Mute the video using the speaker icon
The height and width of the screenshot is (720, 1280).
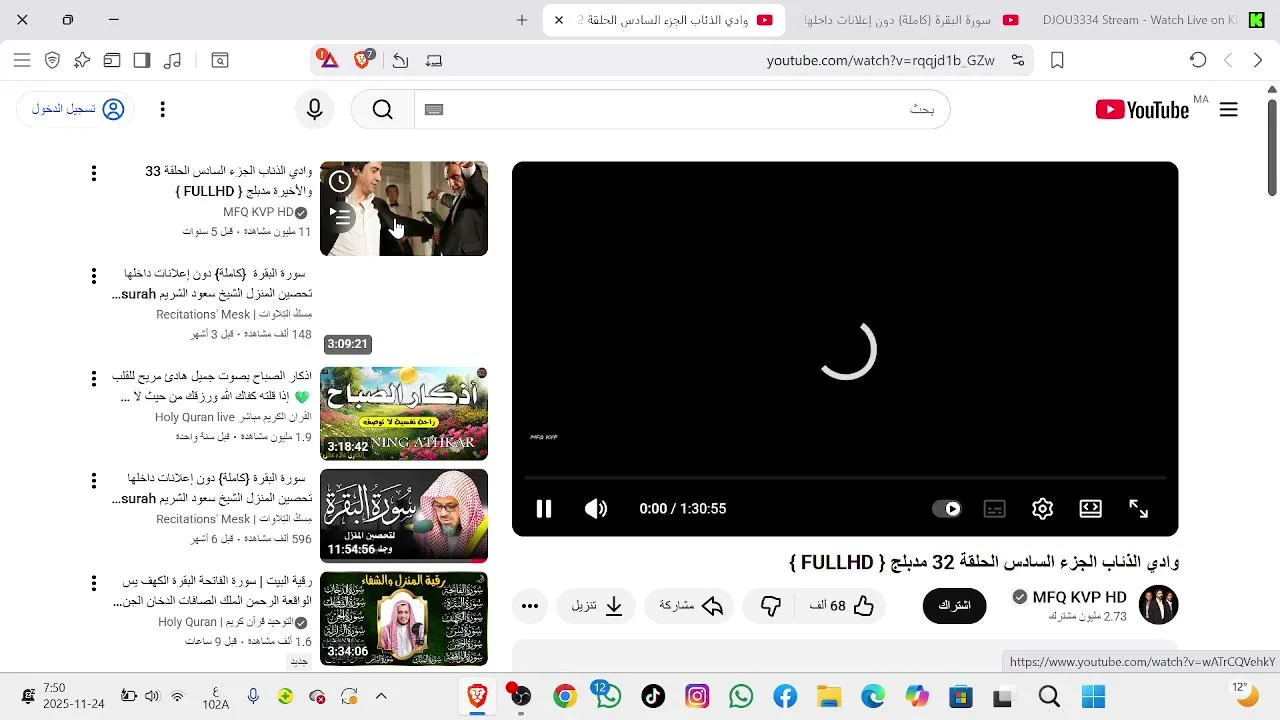tap(596, 509)
